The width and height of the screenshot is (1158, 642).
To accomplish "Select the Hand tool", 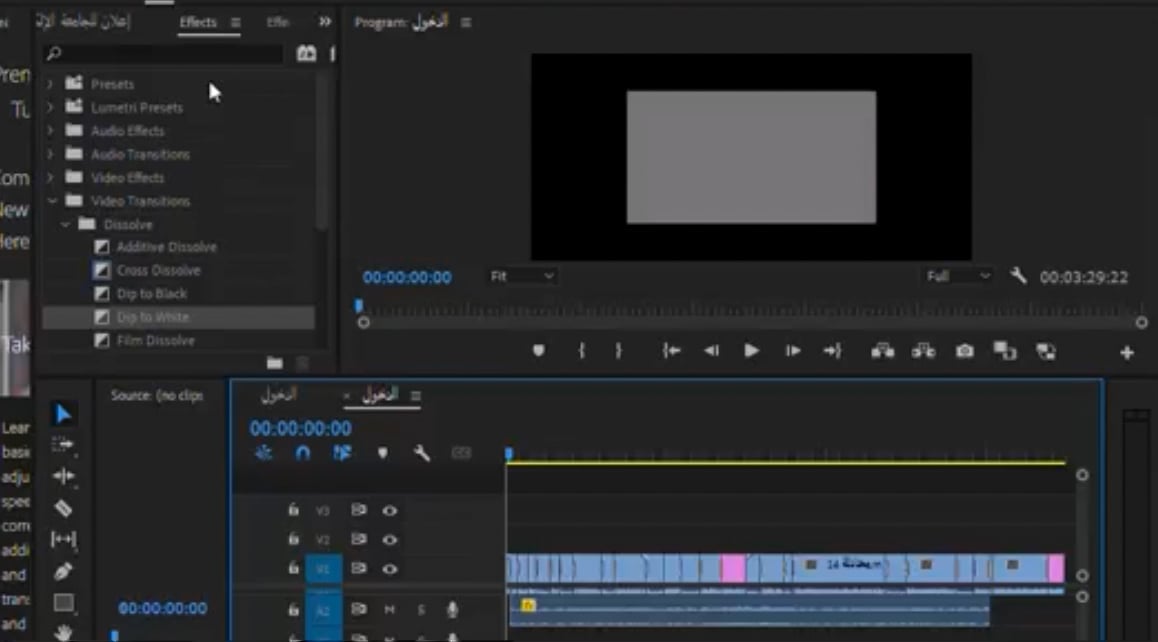I will click(x=64, y=632).
